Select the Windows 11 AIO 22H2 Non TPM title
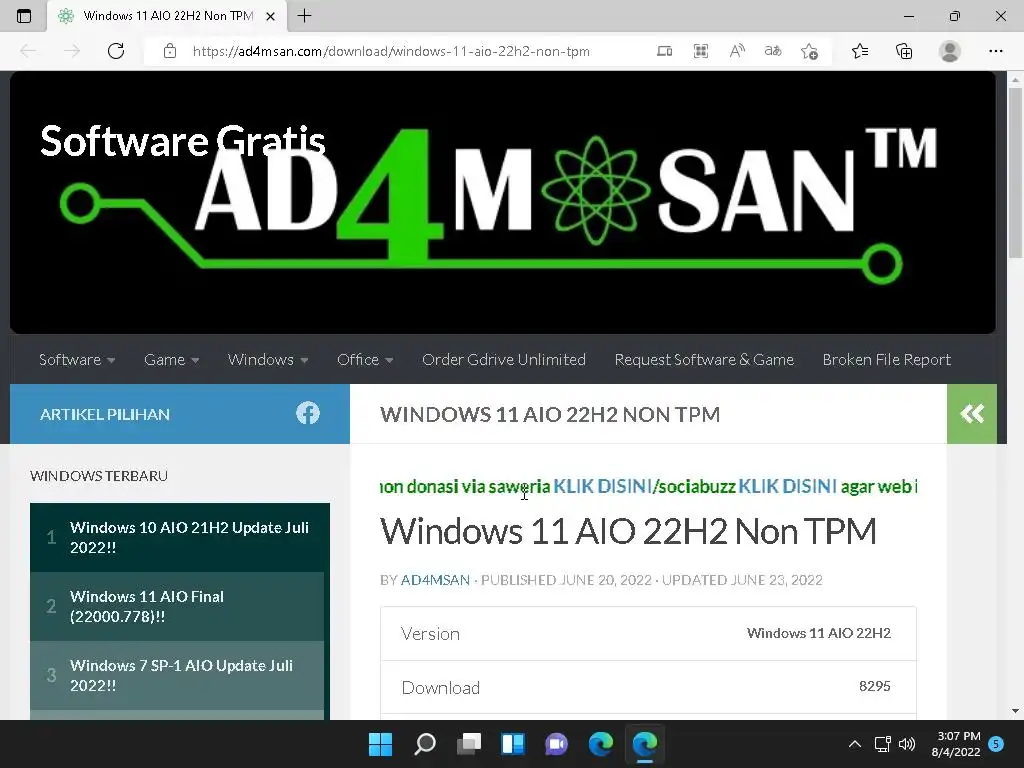The height and width of the screenshot is (768, 1024). click(628, 532)
